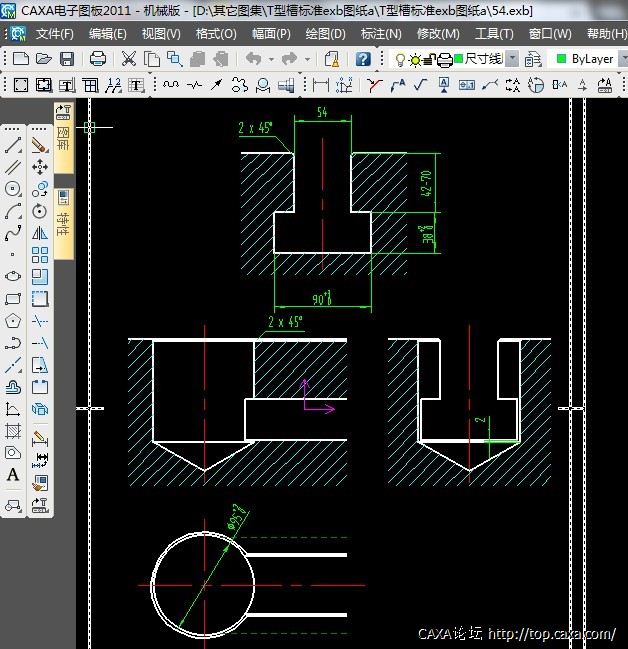Activate the Text tool (letter A)
Image resolution: width=628 pixels, height=649 pixels.
(x=13, y=475)
